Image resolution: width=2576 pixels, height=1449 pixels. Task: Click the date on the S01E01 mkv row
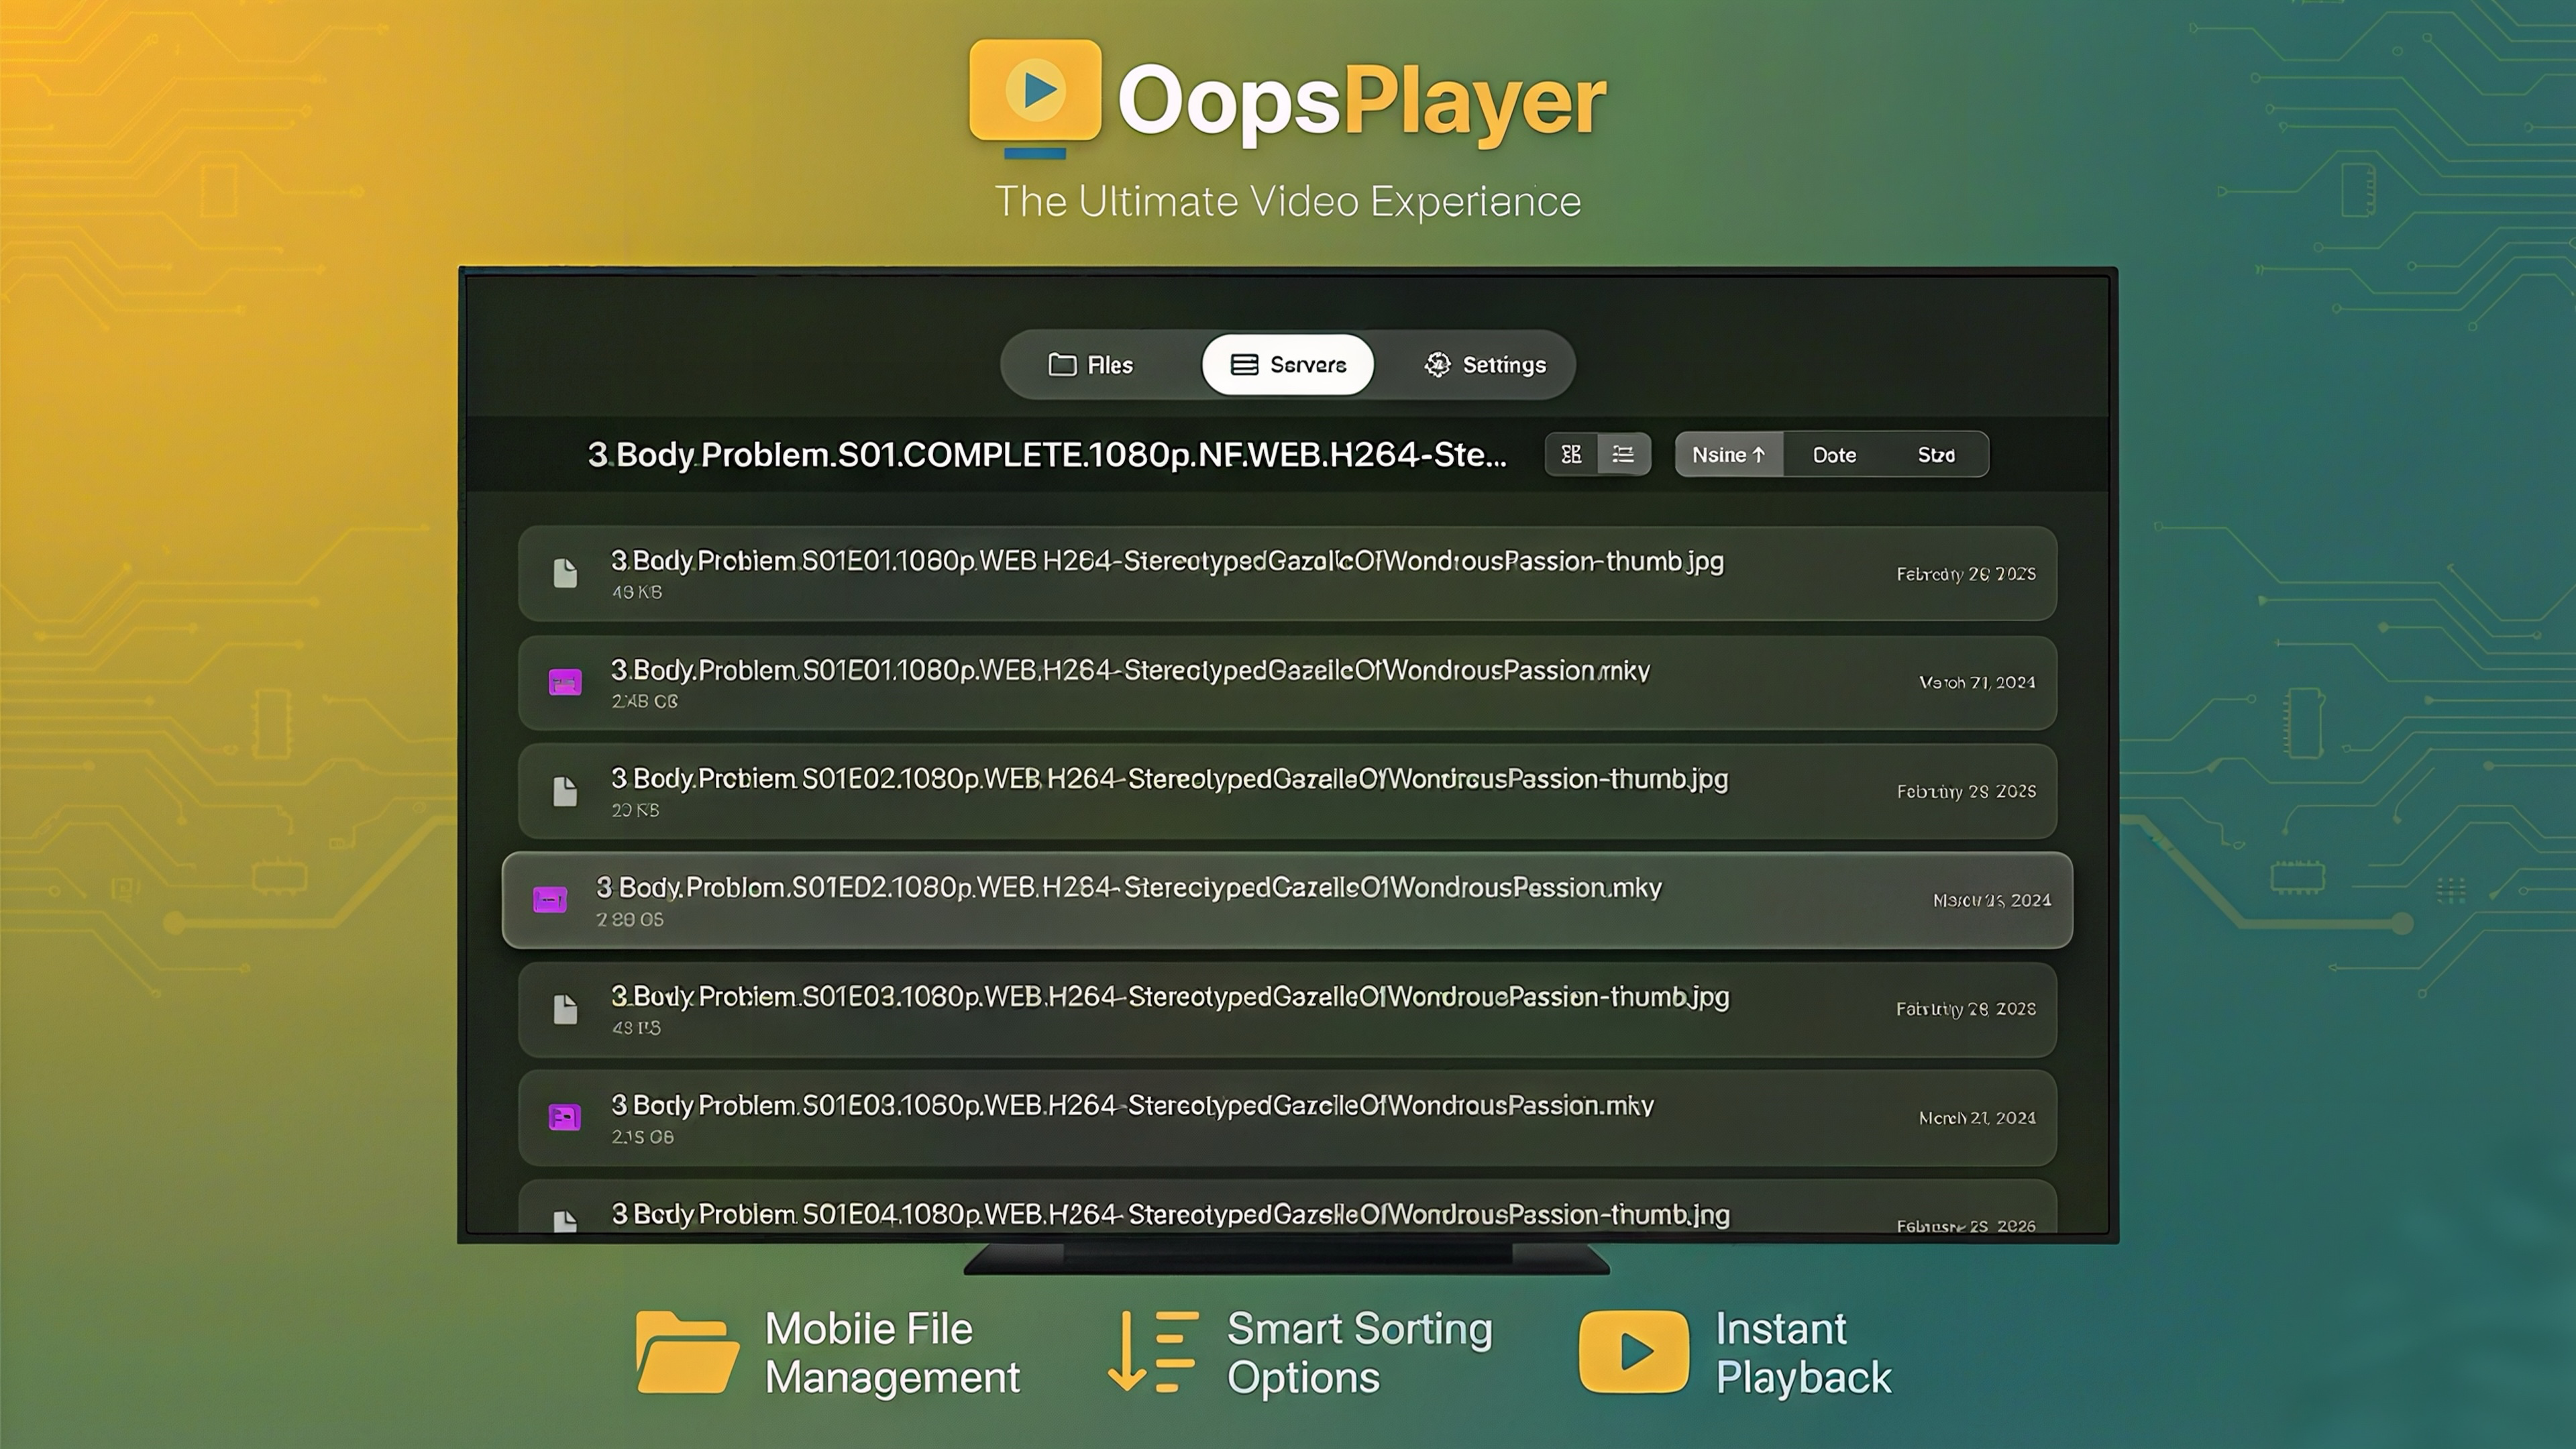pos(1977,682)
